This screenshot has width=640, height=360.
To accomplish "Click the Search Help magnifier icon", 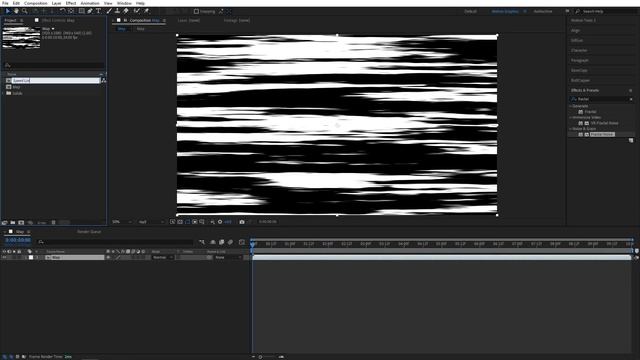I will (x=578, y=11).
